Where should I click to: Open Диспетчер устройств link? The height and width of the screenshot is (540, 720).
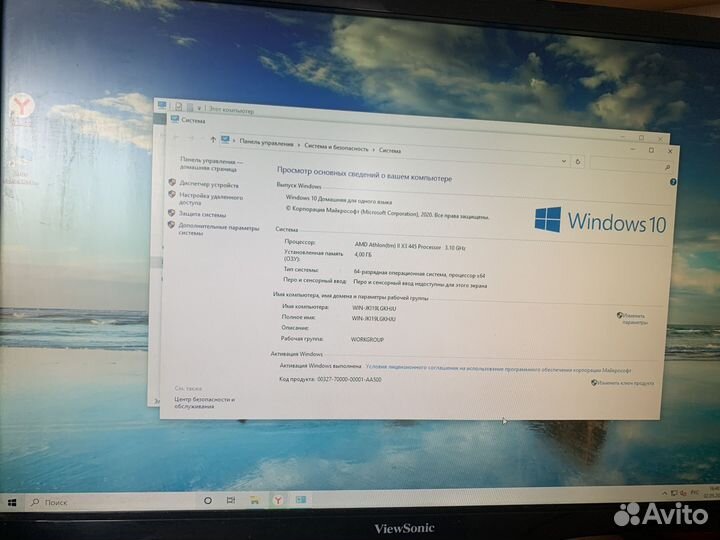tap(209, 185)
